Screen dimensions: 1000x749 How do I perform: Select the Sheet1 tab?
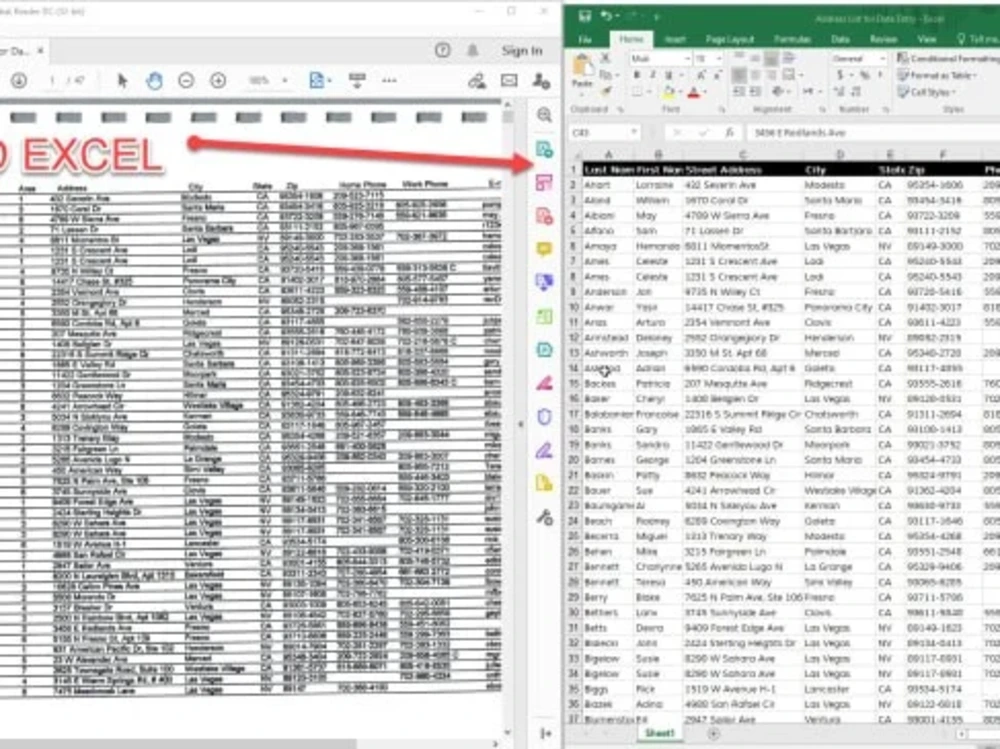(x=659, y=733)
